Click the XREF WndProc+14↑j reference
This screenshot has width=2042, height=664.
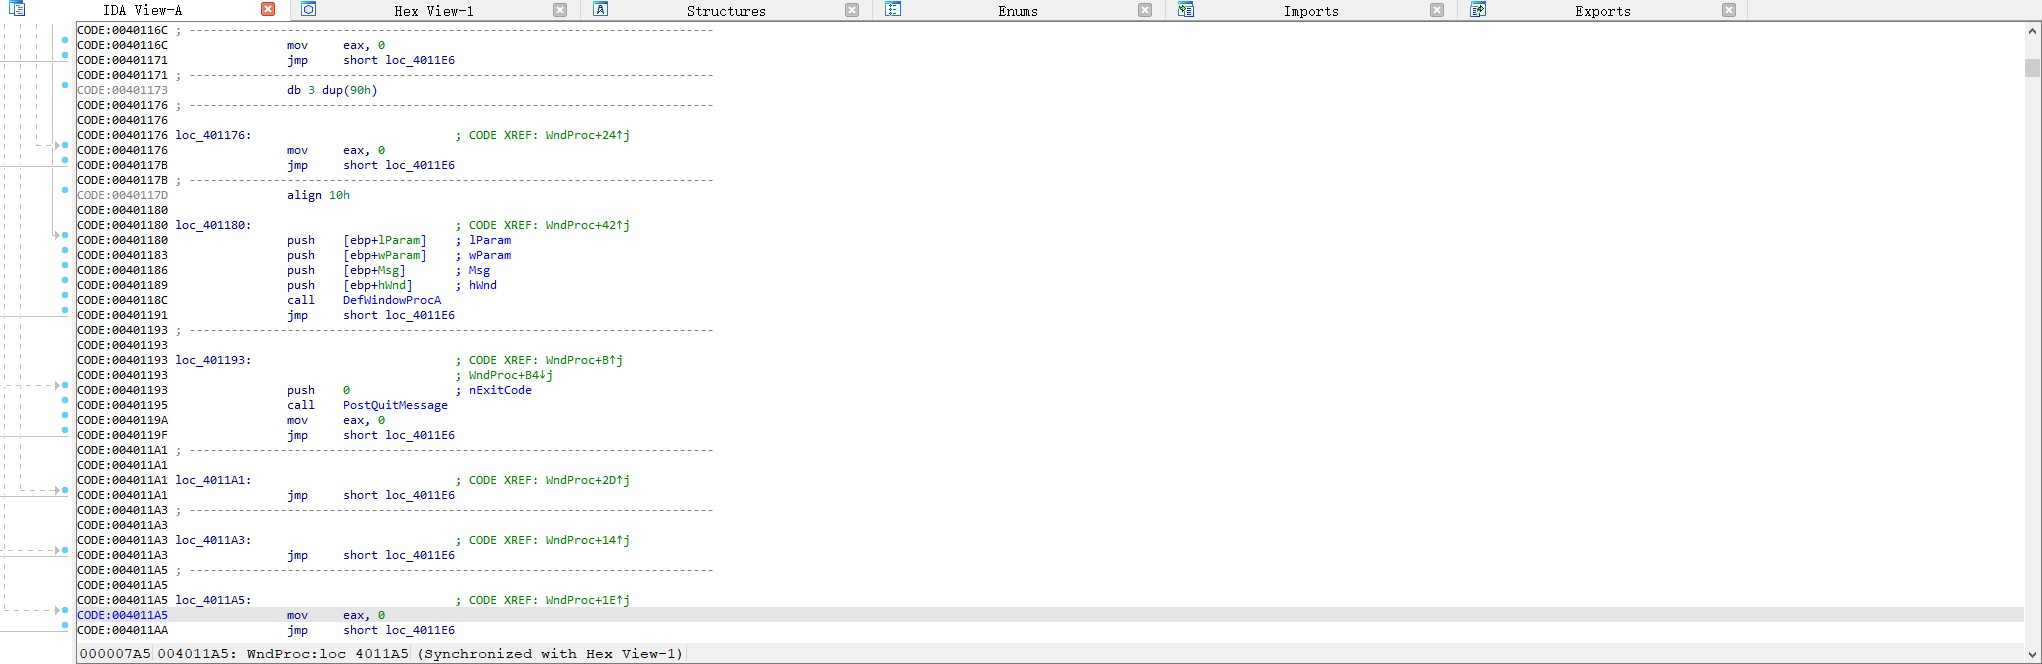point(588,540)
